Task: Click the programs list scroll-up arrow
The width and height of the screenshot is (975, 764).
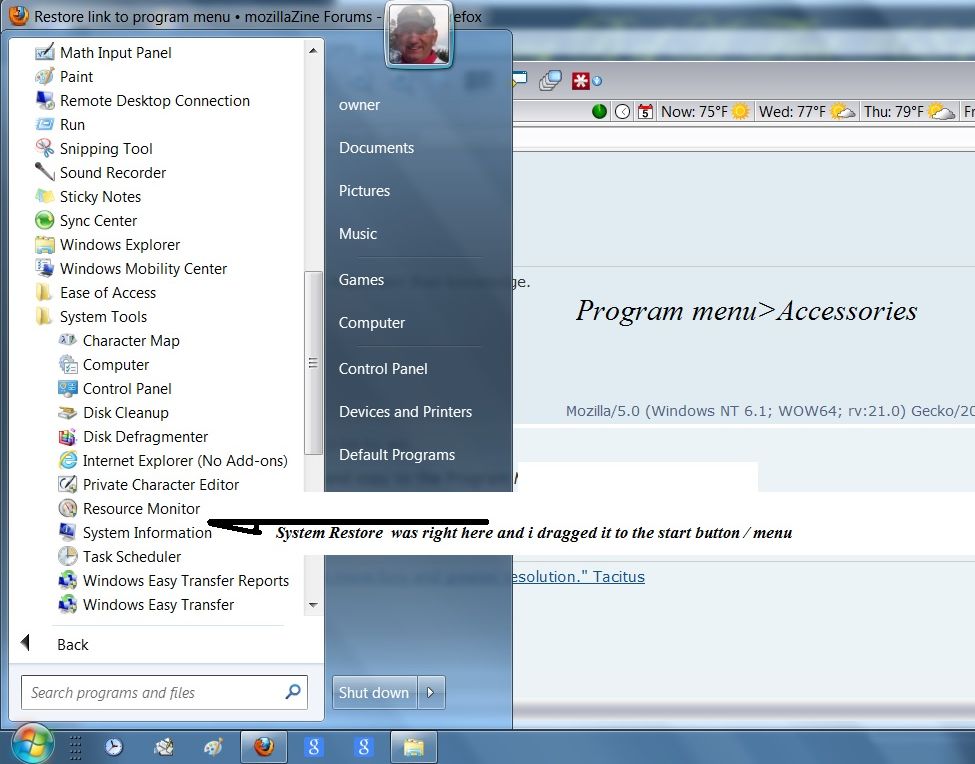Action: pos(313,50)
